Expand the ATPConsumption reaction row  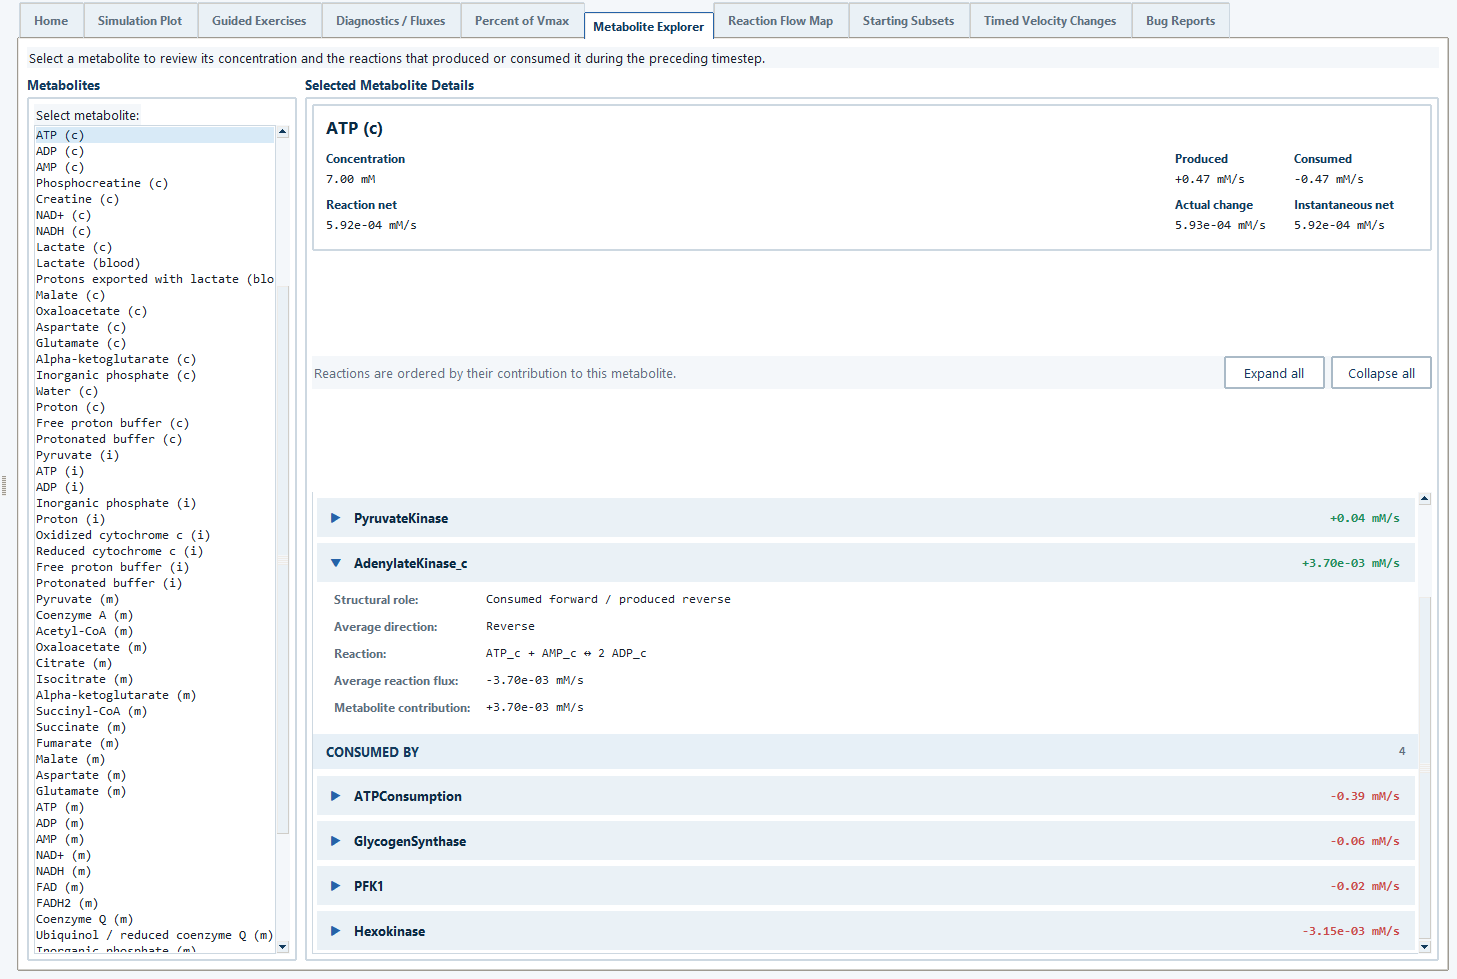click(866, 796)
